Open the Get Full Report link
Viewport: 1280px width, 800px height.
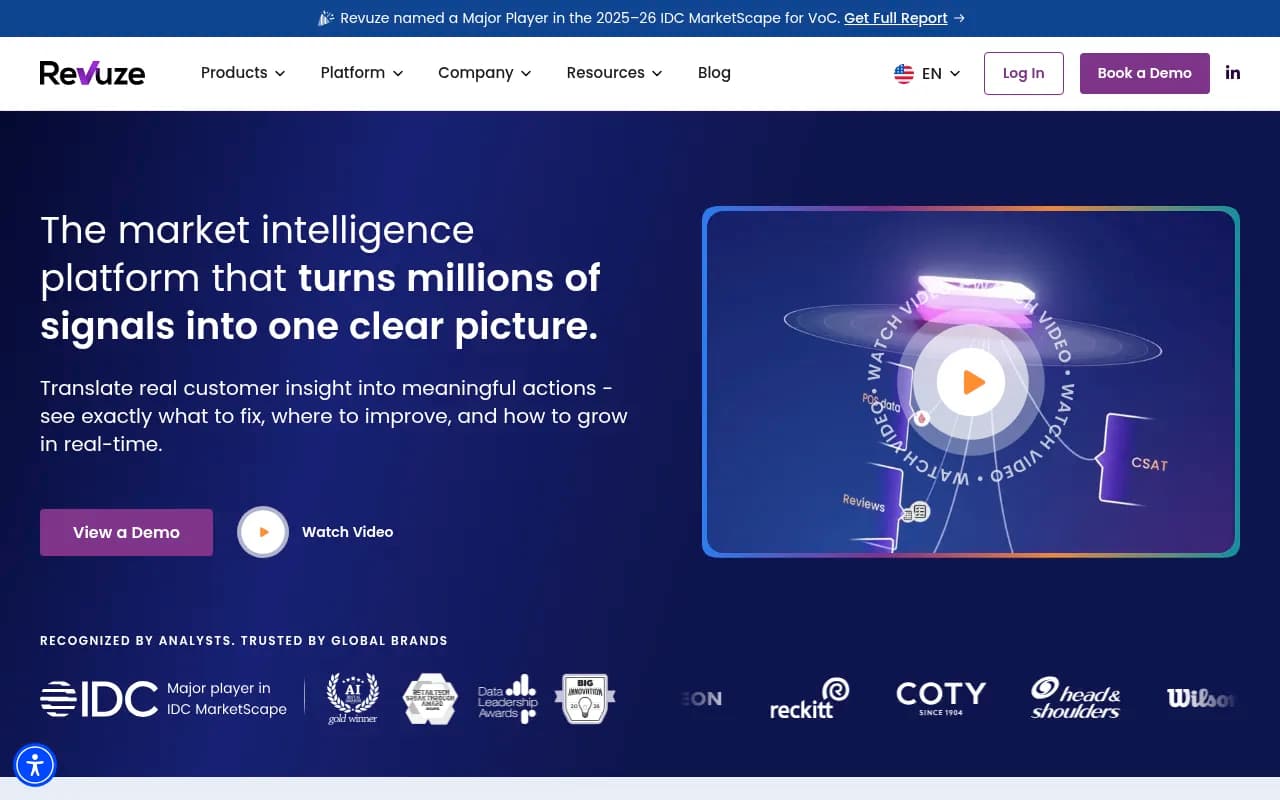896,18
